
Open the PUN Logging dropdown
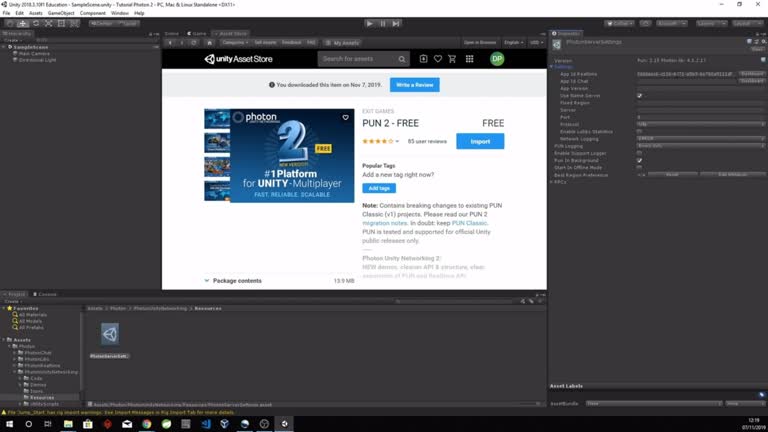pyautogui.click(x=700, y=146)
